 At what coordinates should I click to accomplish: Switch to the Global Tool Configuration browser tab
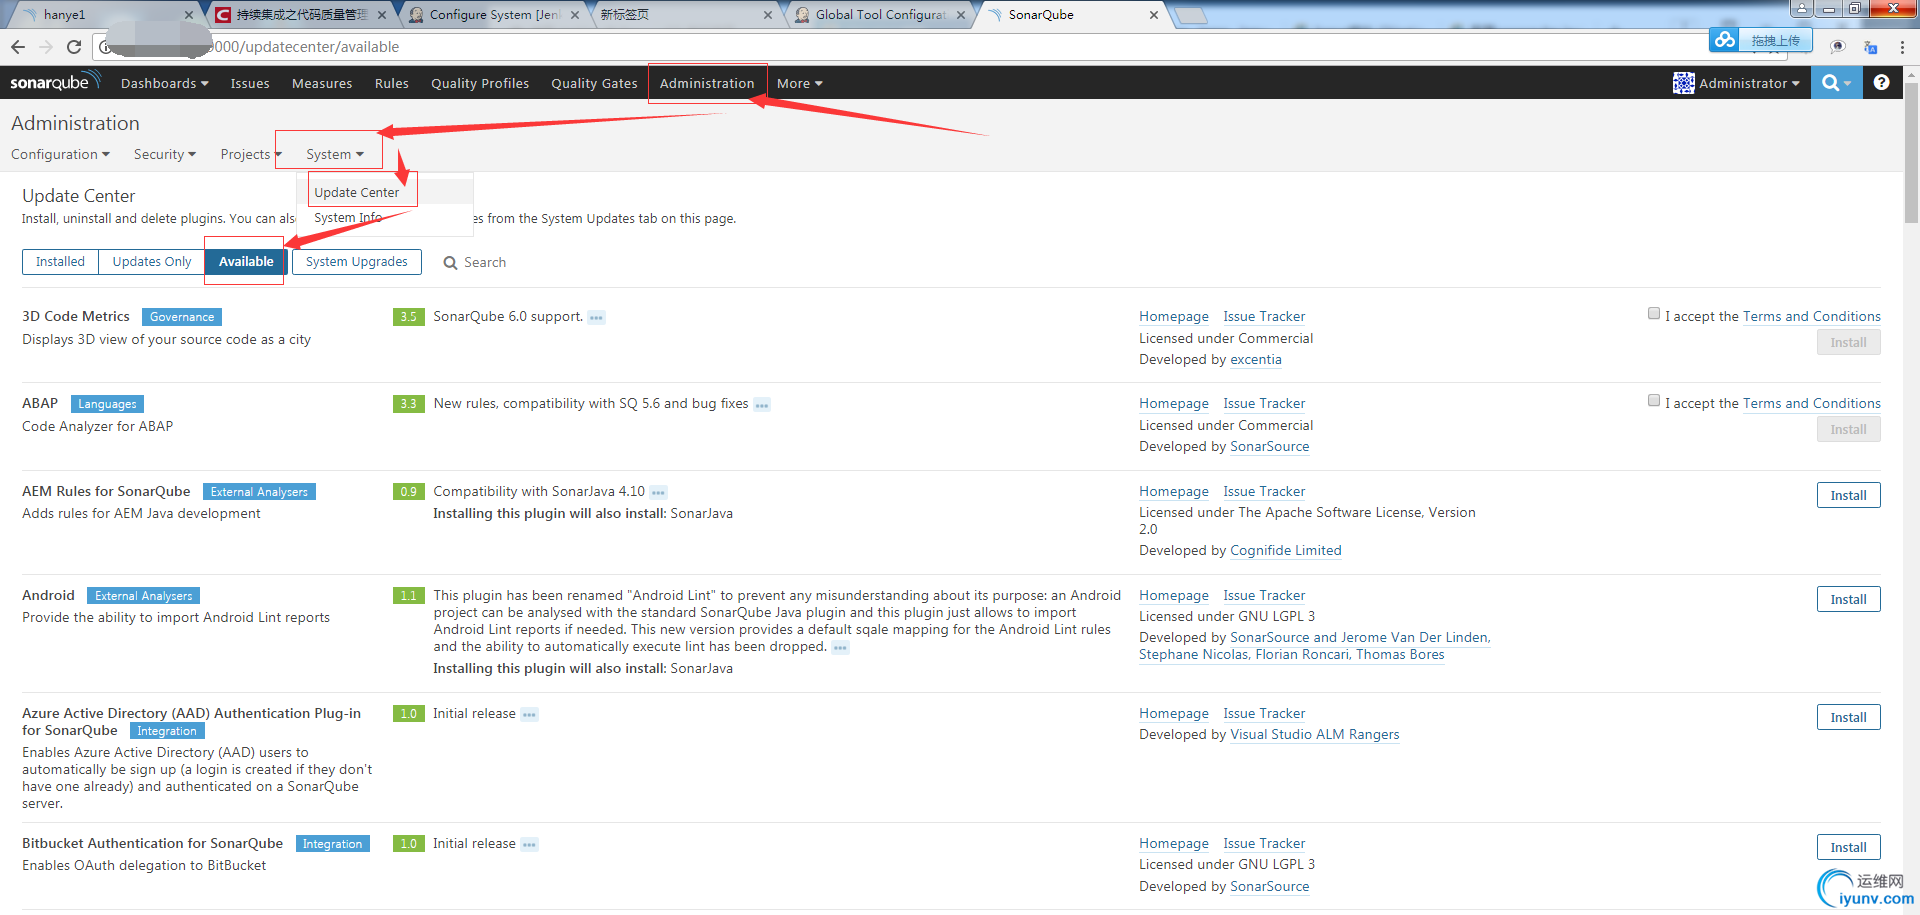click(880, 15)
